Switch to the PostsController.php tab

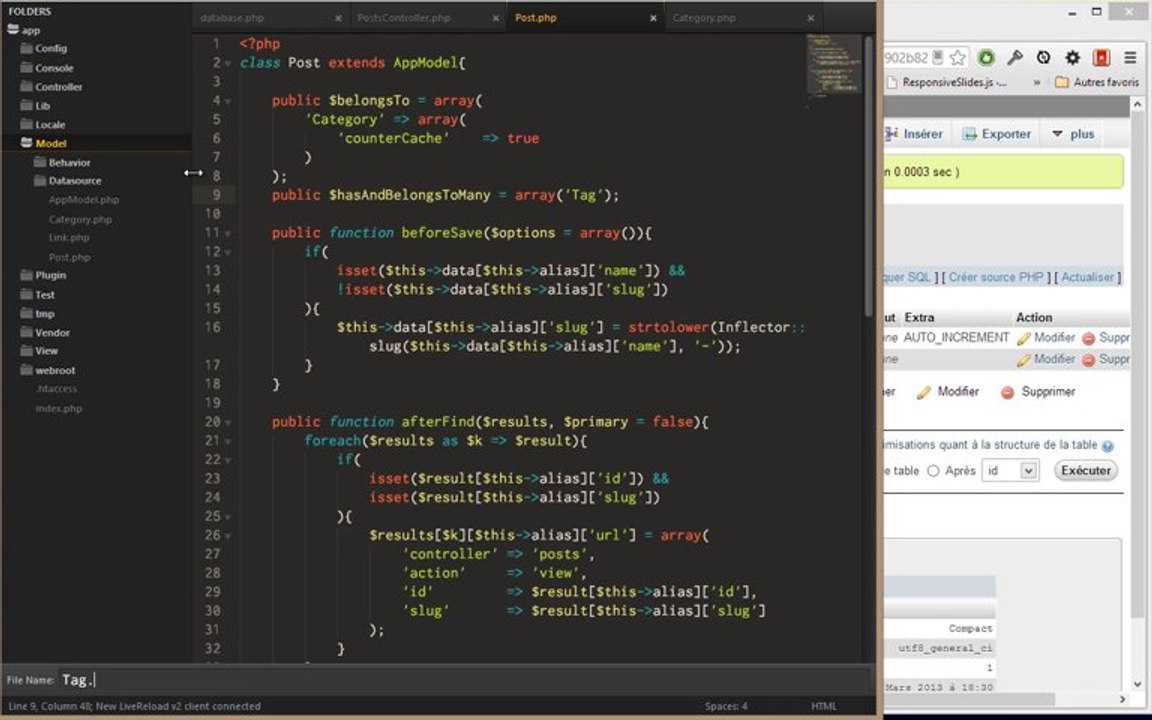coord(404,18)
